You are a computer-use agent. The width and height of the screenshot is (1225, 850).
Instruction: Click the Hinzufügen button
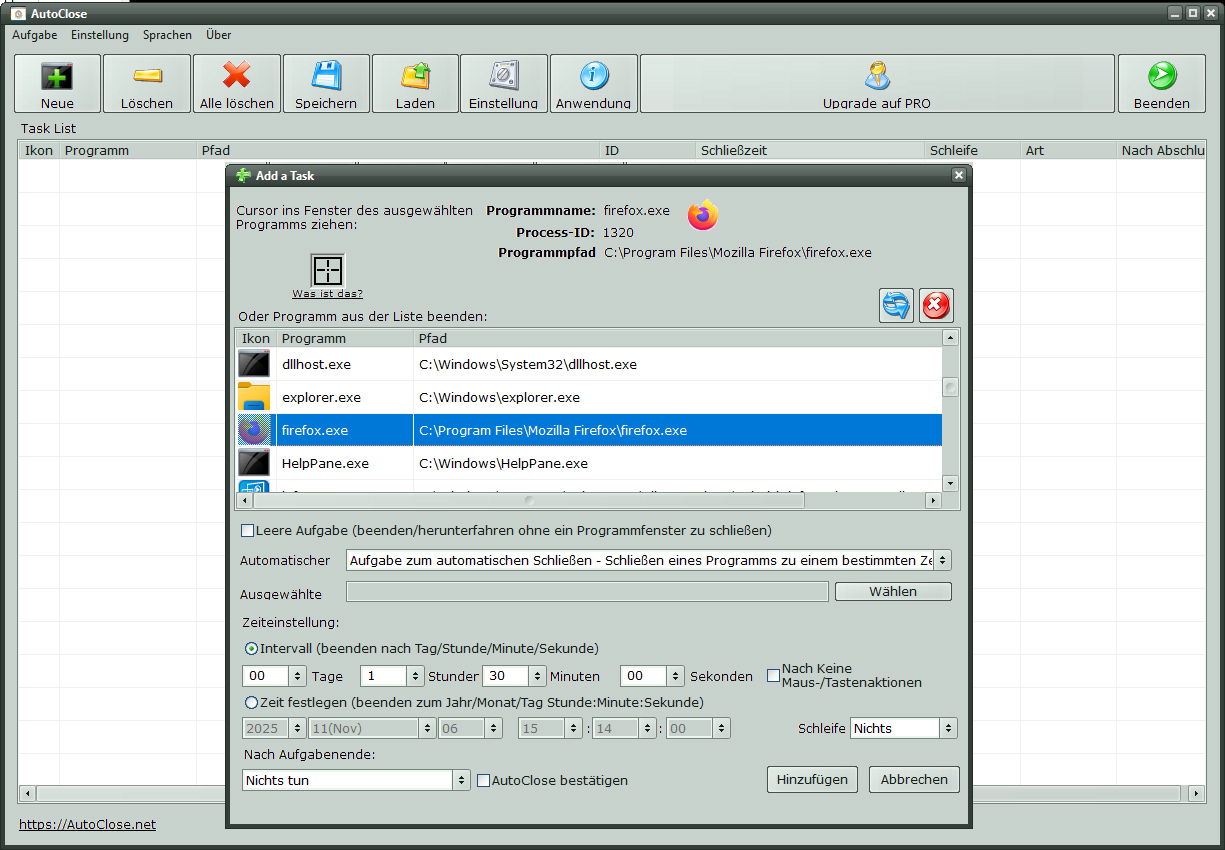812,779
